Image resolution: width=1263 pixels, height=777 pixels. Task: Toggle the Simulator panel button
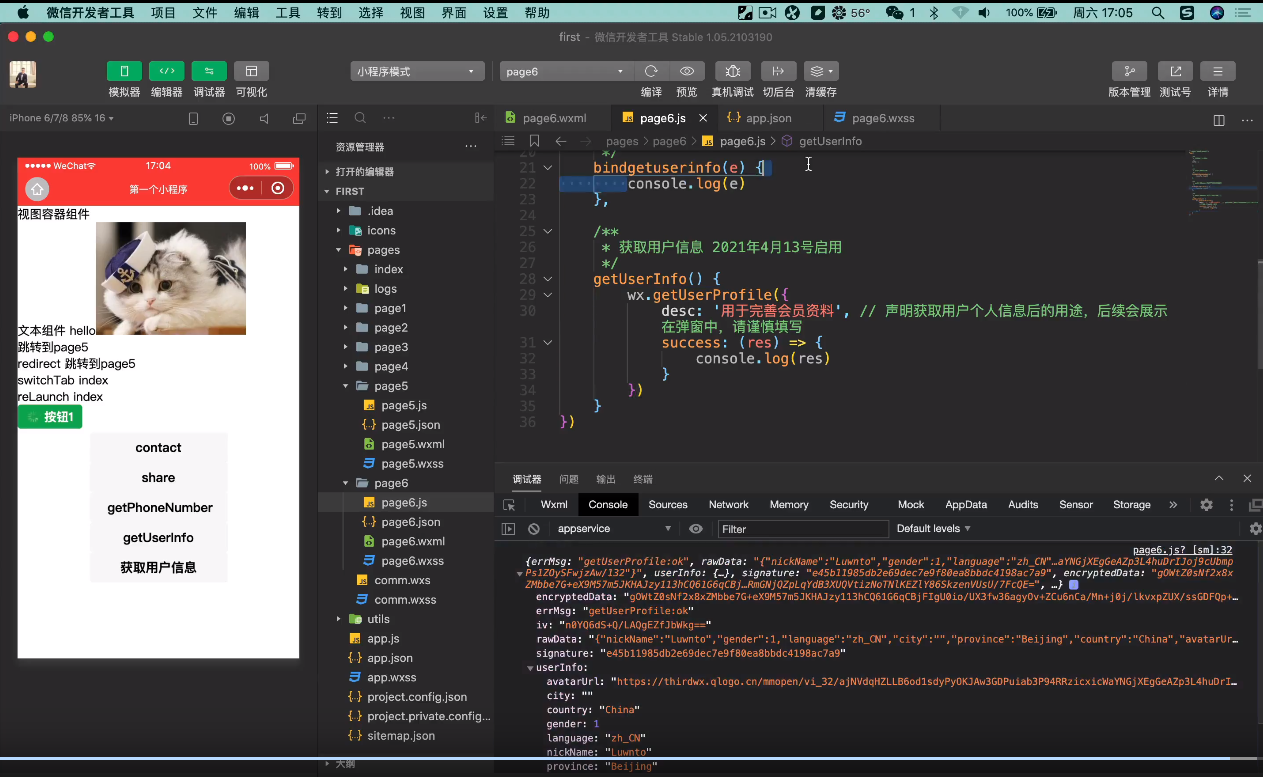[124, 71]
